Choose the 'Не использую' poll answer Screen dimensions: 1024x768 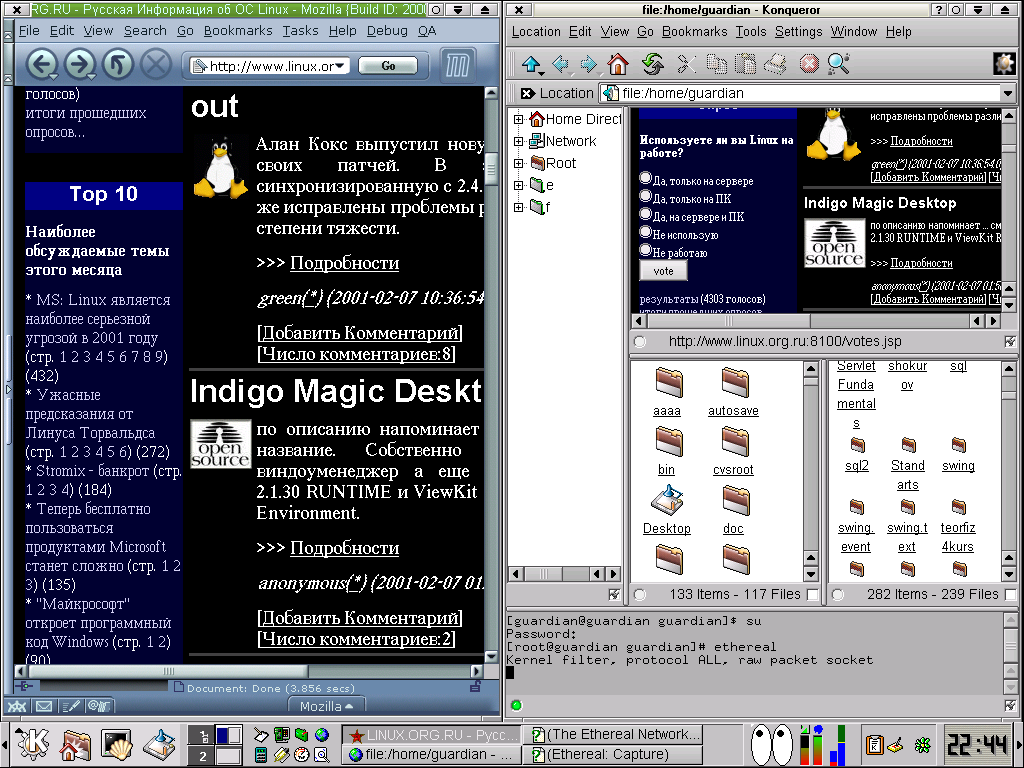[646, 231]
